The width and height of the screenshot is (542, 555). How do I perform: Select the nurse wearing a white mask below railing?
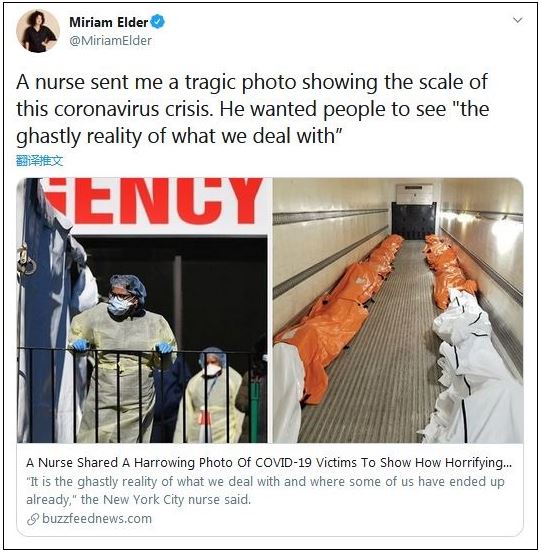pyautogui.click(x=214, y=395)
